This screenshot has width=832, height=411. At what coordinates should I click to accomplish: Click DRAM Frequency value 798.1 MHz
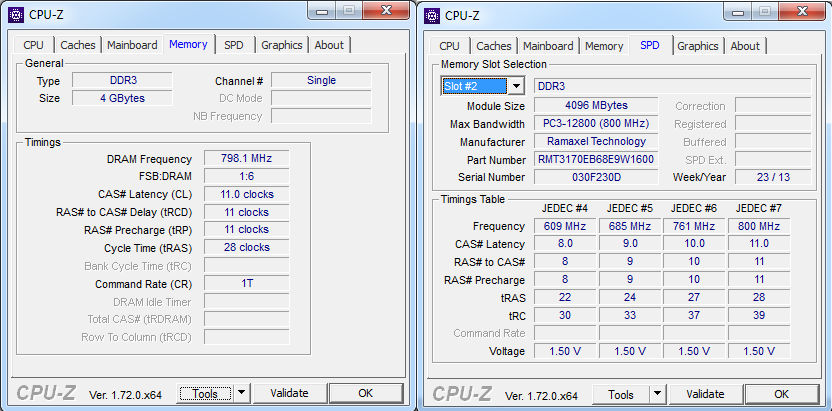tap(247, 159)
